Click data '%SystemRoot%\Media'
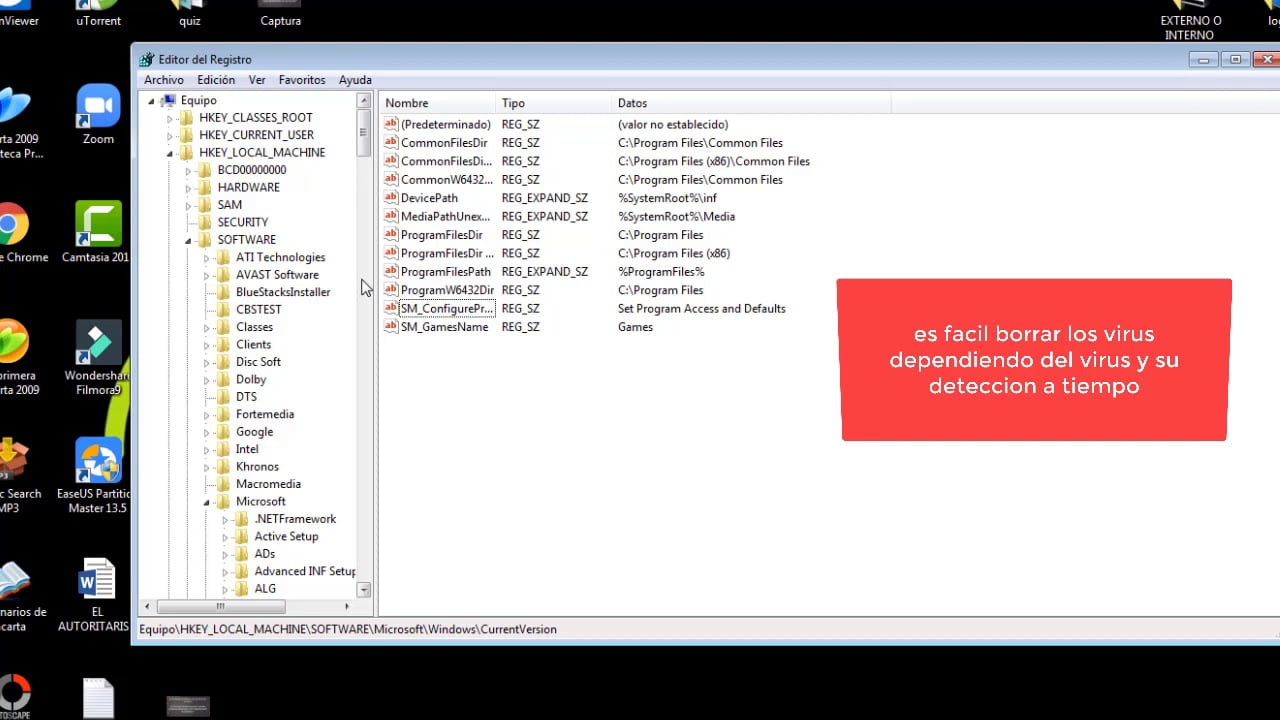 pyautogui.click(x=676, y=216)
